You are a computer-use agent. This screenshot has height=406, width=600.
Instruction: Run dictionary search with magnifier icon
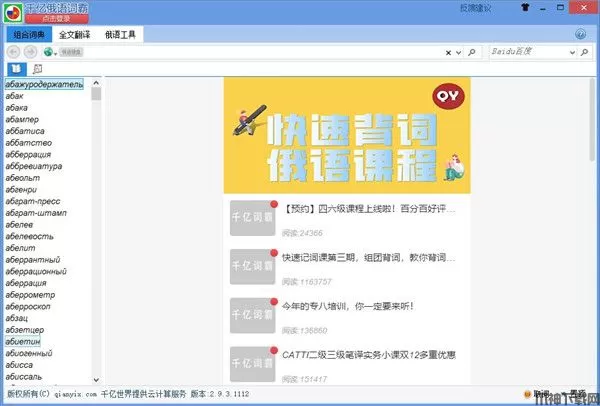472,52
